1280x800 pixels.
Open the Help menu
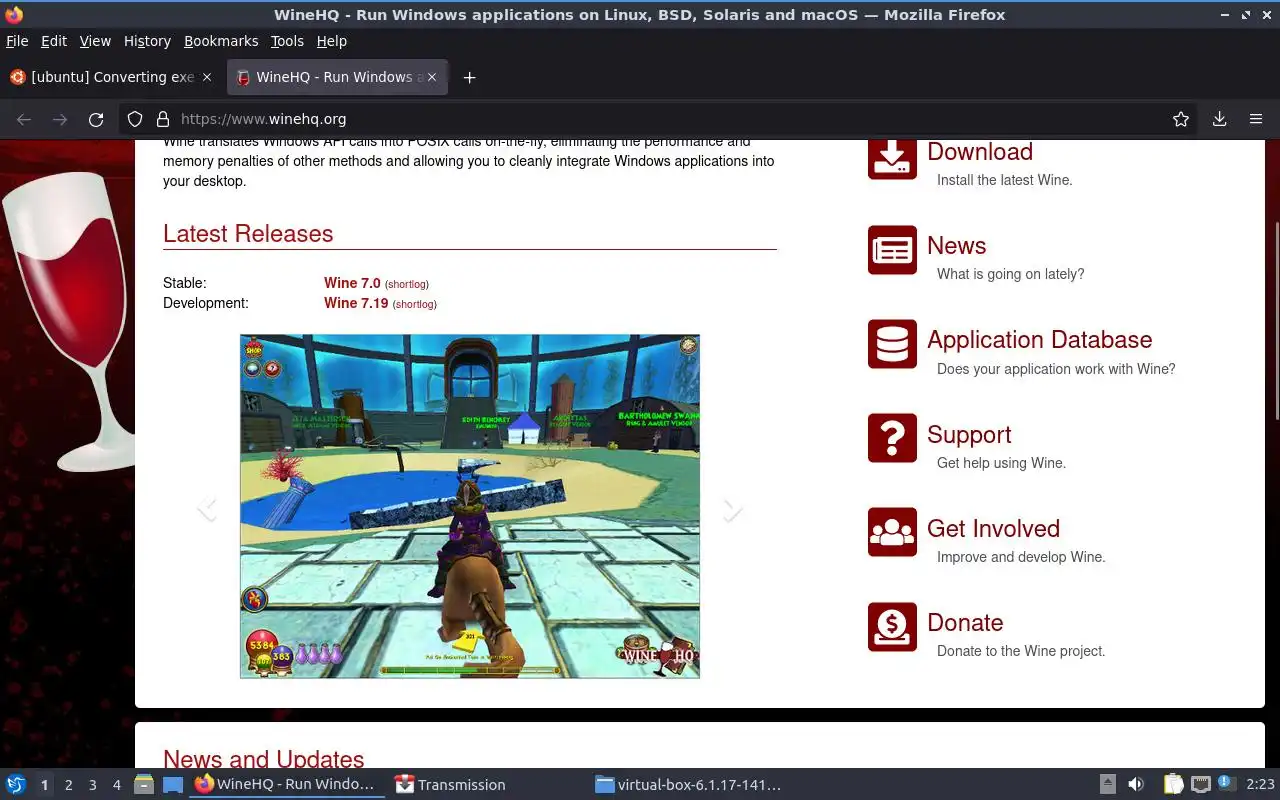pos(331,41)
